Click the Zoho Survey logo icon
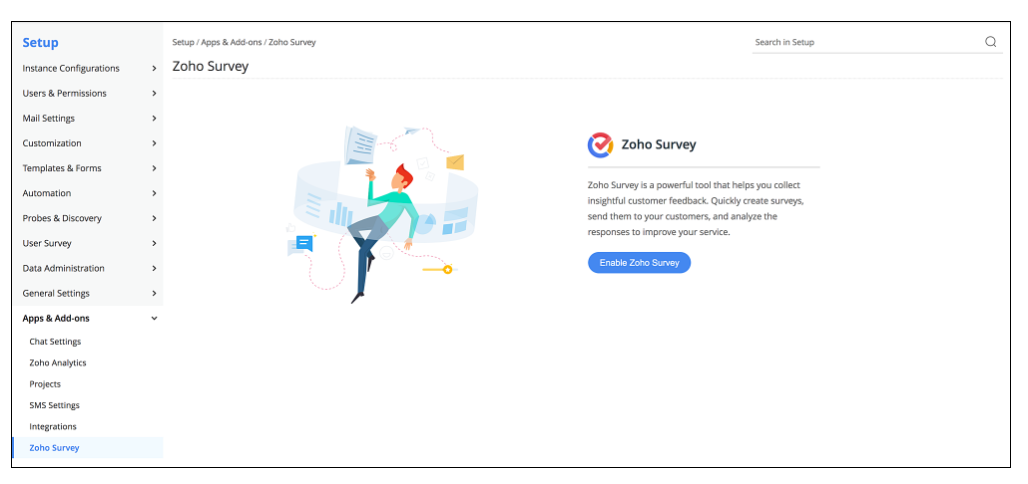1028x484 pixels. point(600,145)
